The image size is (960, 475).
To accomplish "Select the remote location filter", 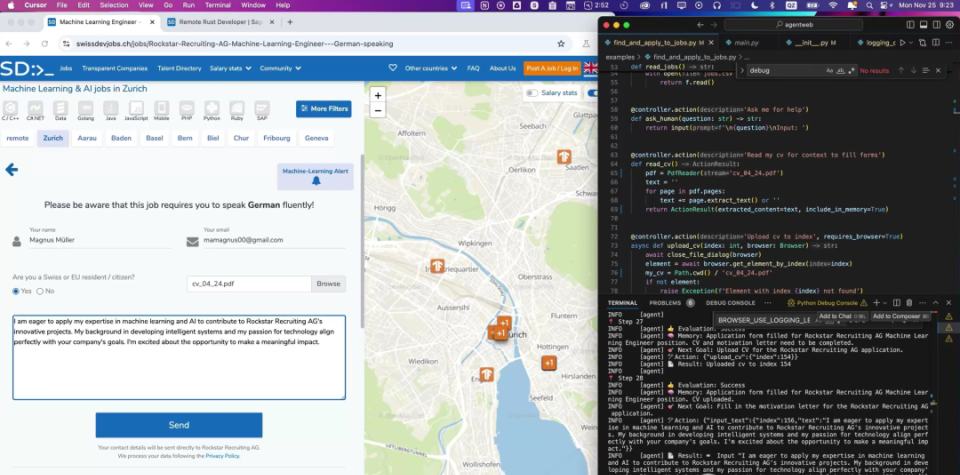I will 18,138.
